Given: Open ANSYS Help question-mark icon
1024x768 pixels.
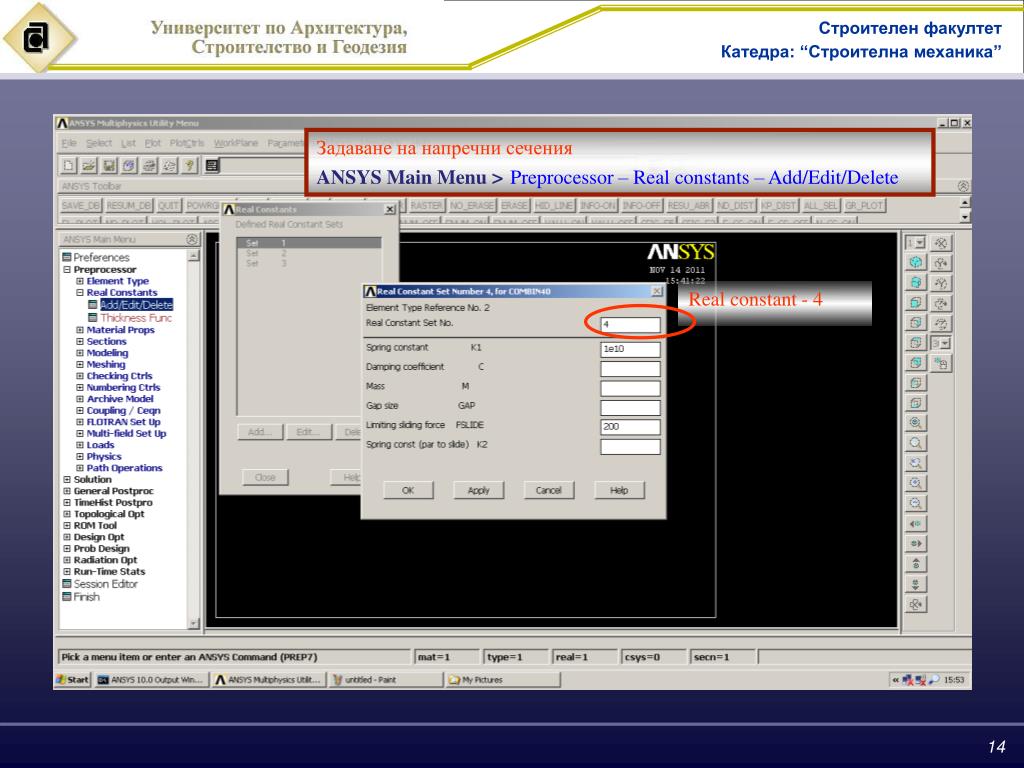Looking at the screenshot, I should (x=190, y=166).
